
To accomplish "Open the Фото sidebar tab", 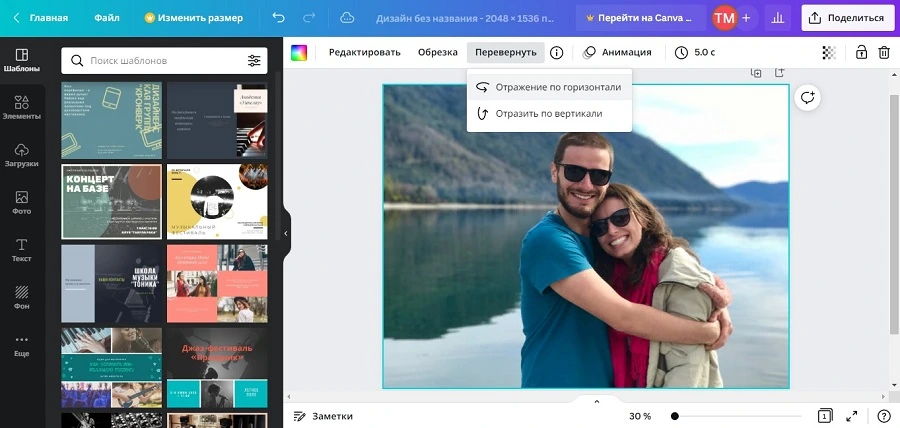I will click(21, 203).
